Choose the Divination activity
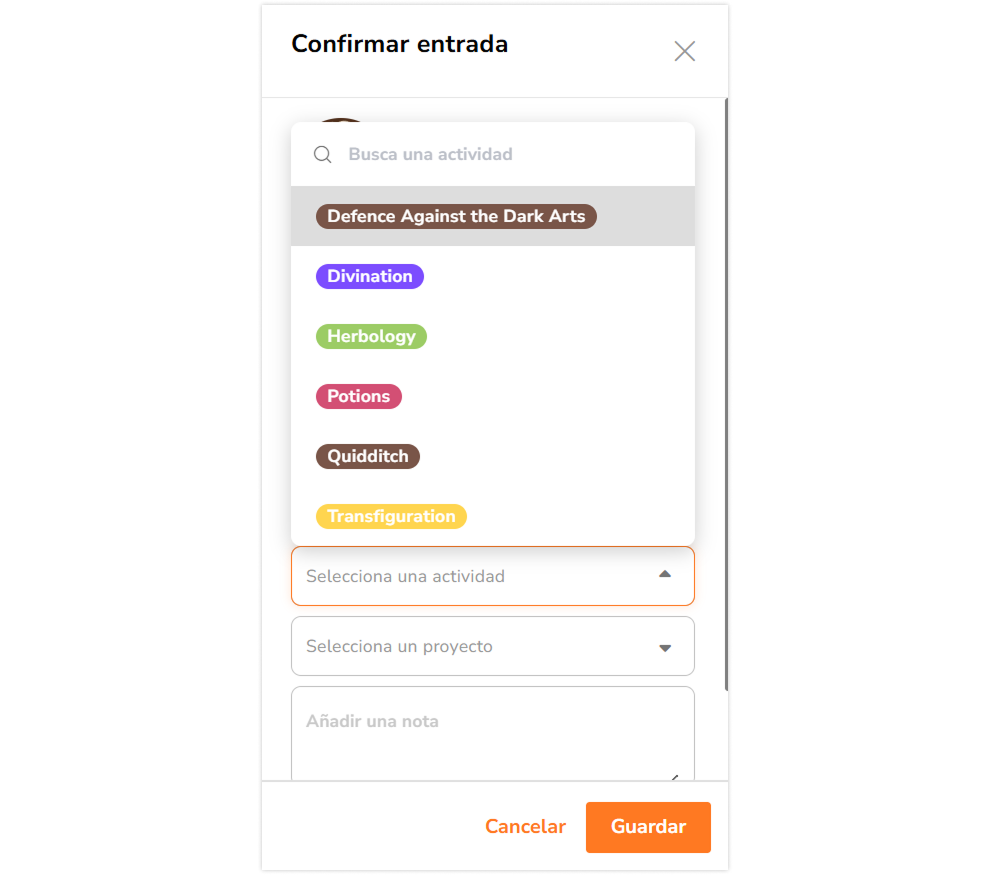Screen dimensions: 990x875 (370, 276)
